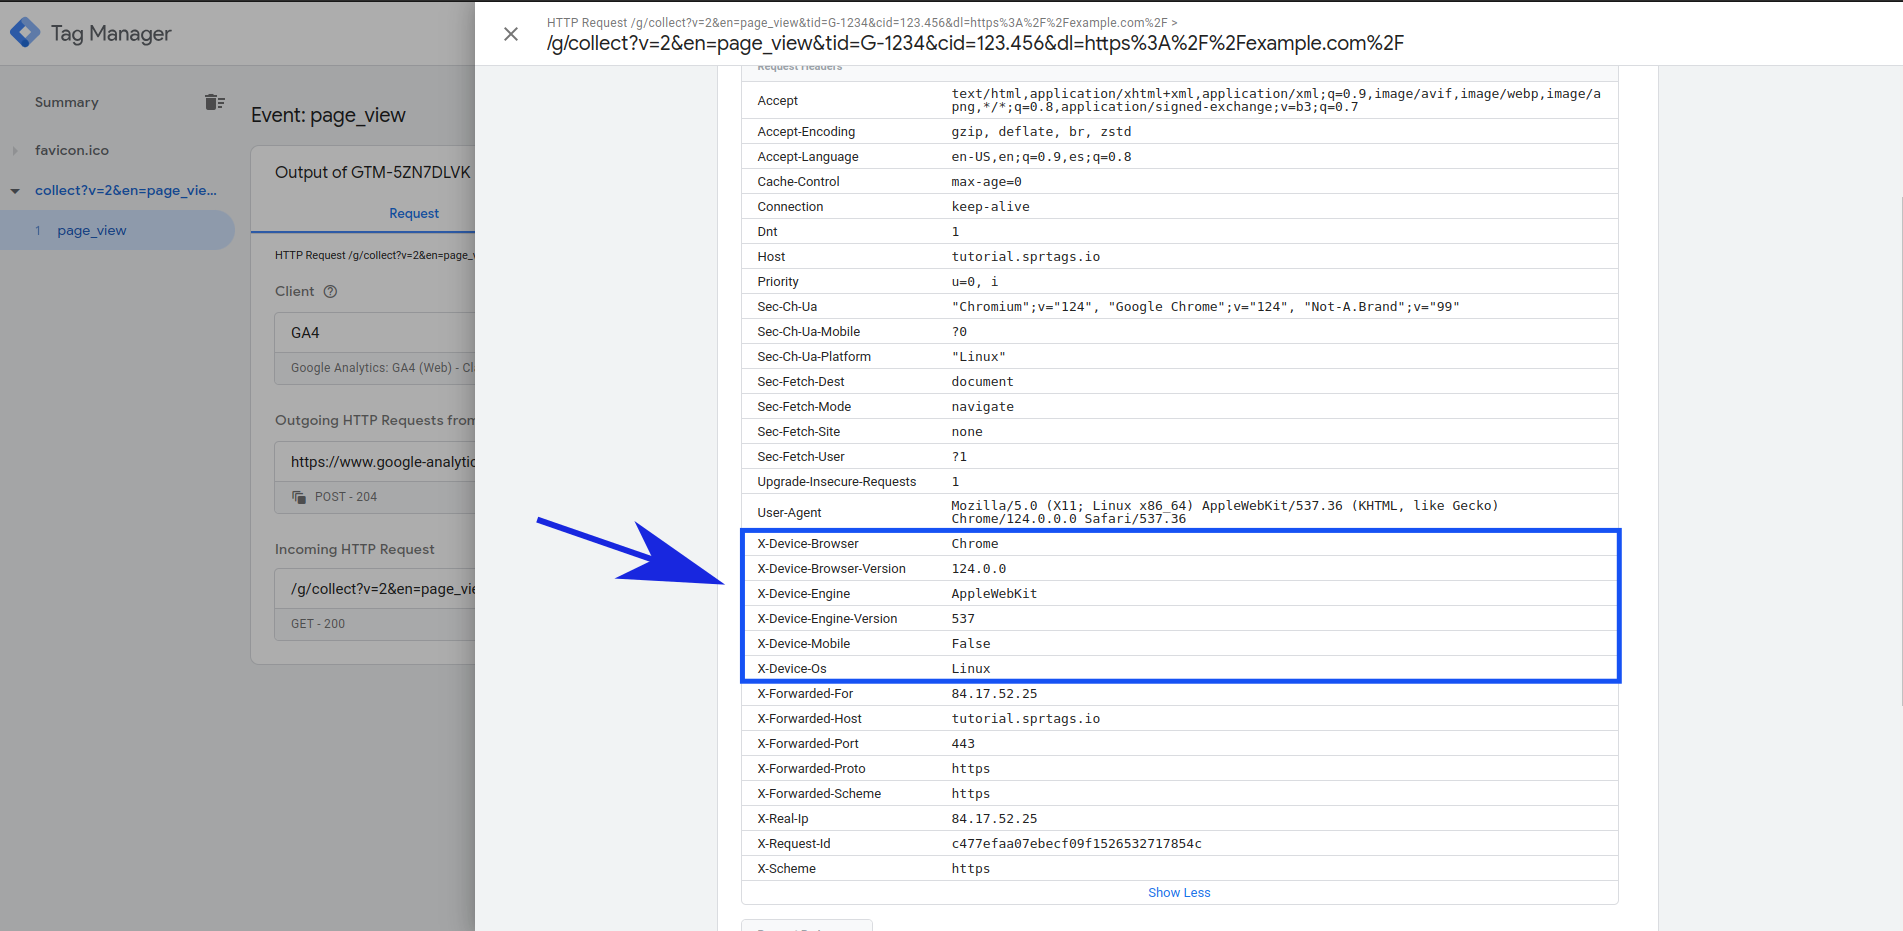This screenshot has height=931, width=1903.
Task: Open the GA4 client card
Action: coord(375,348)
